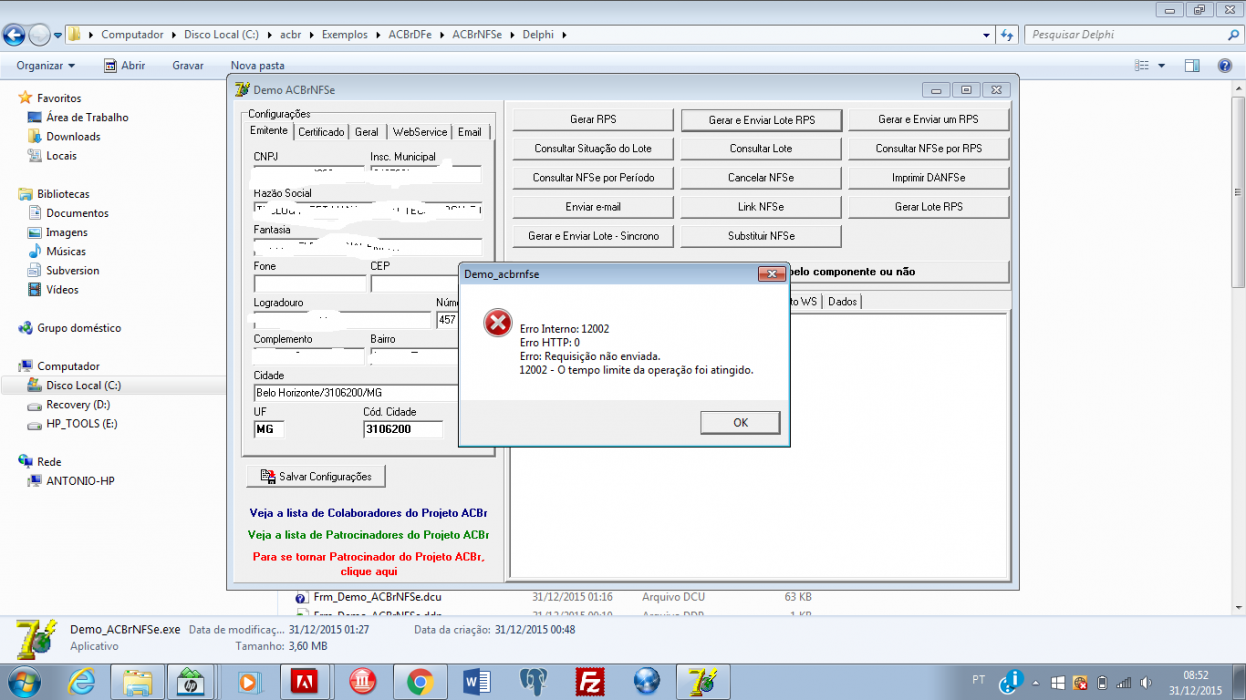Switch to the Email tab
Viewport: 1246px width, 700px height.
(x=470, y=132)
